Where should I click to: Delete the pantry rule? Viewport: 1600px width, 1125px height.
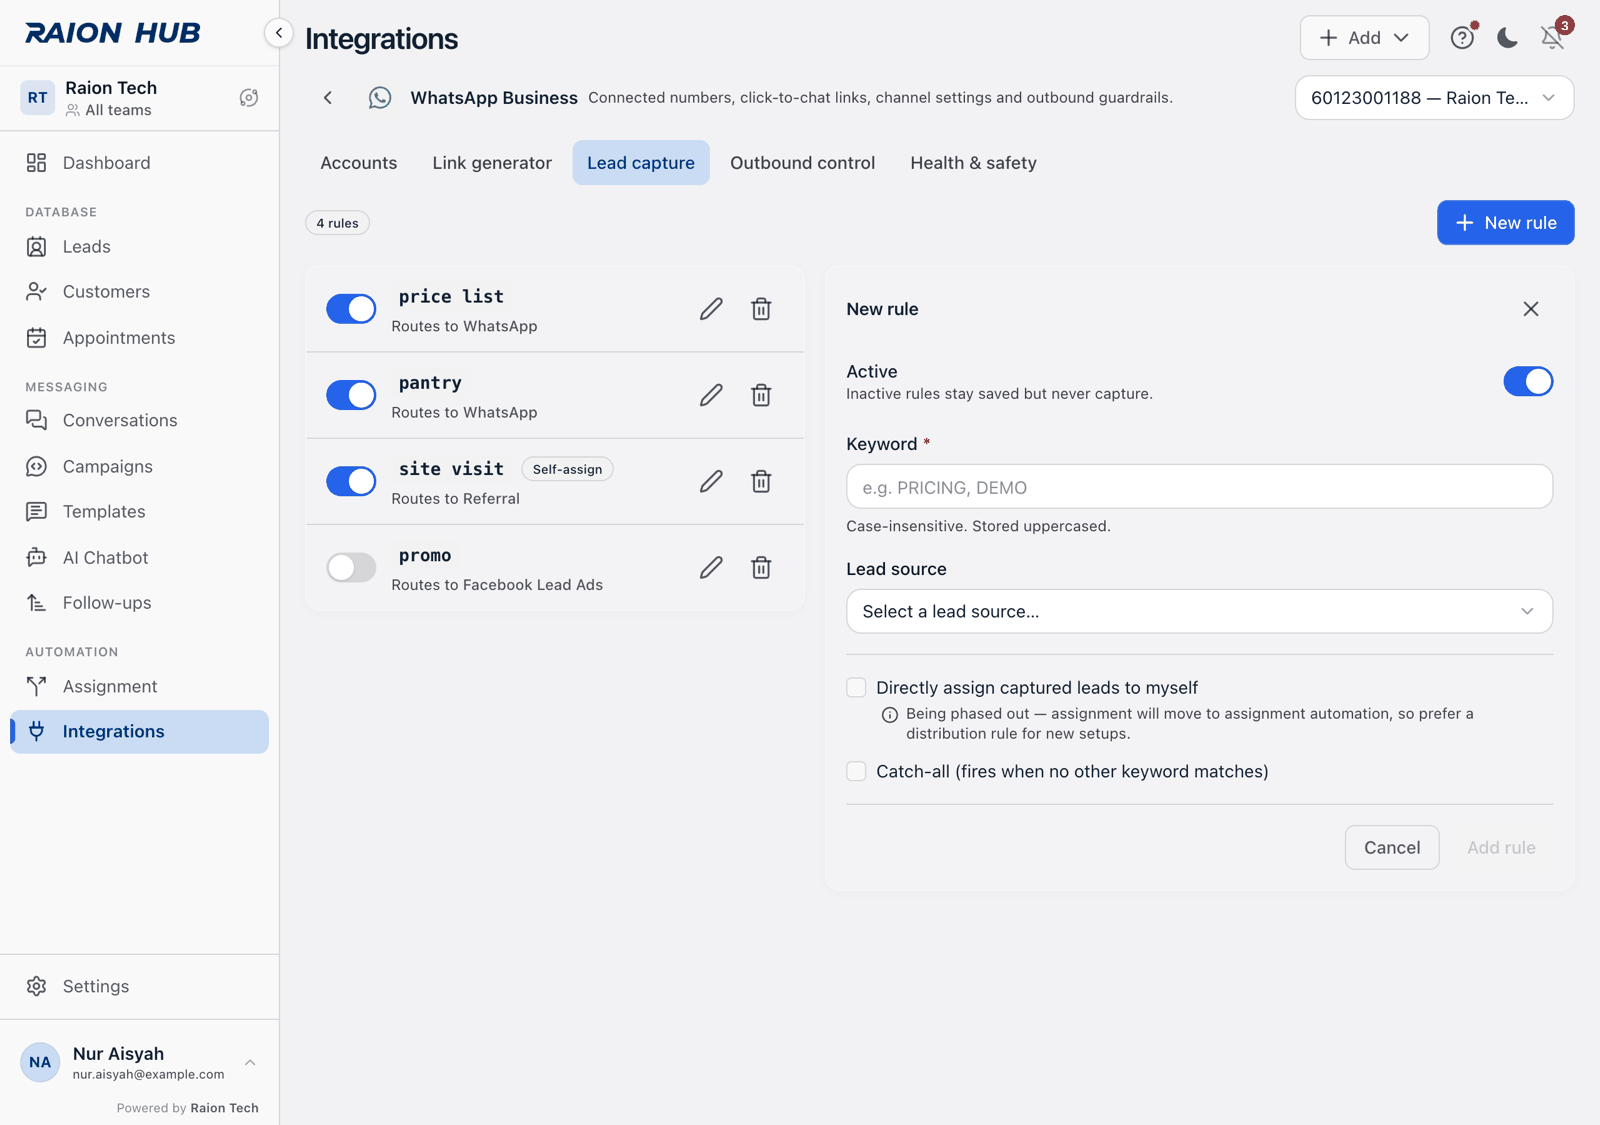point(761,395)
